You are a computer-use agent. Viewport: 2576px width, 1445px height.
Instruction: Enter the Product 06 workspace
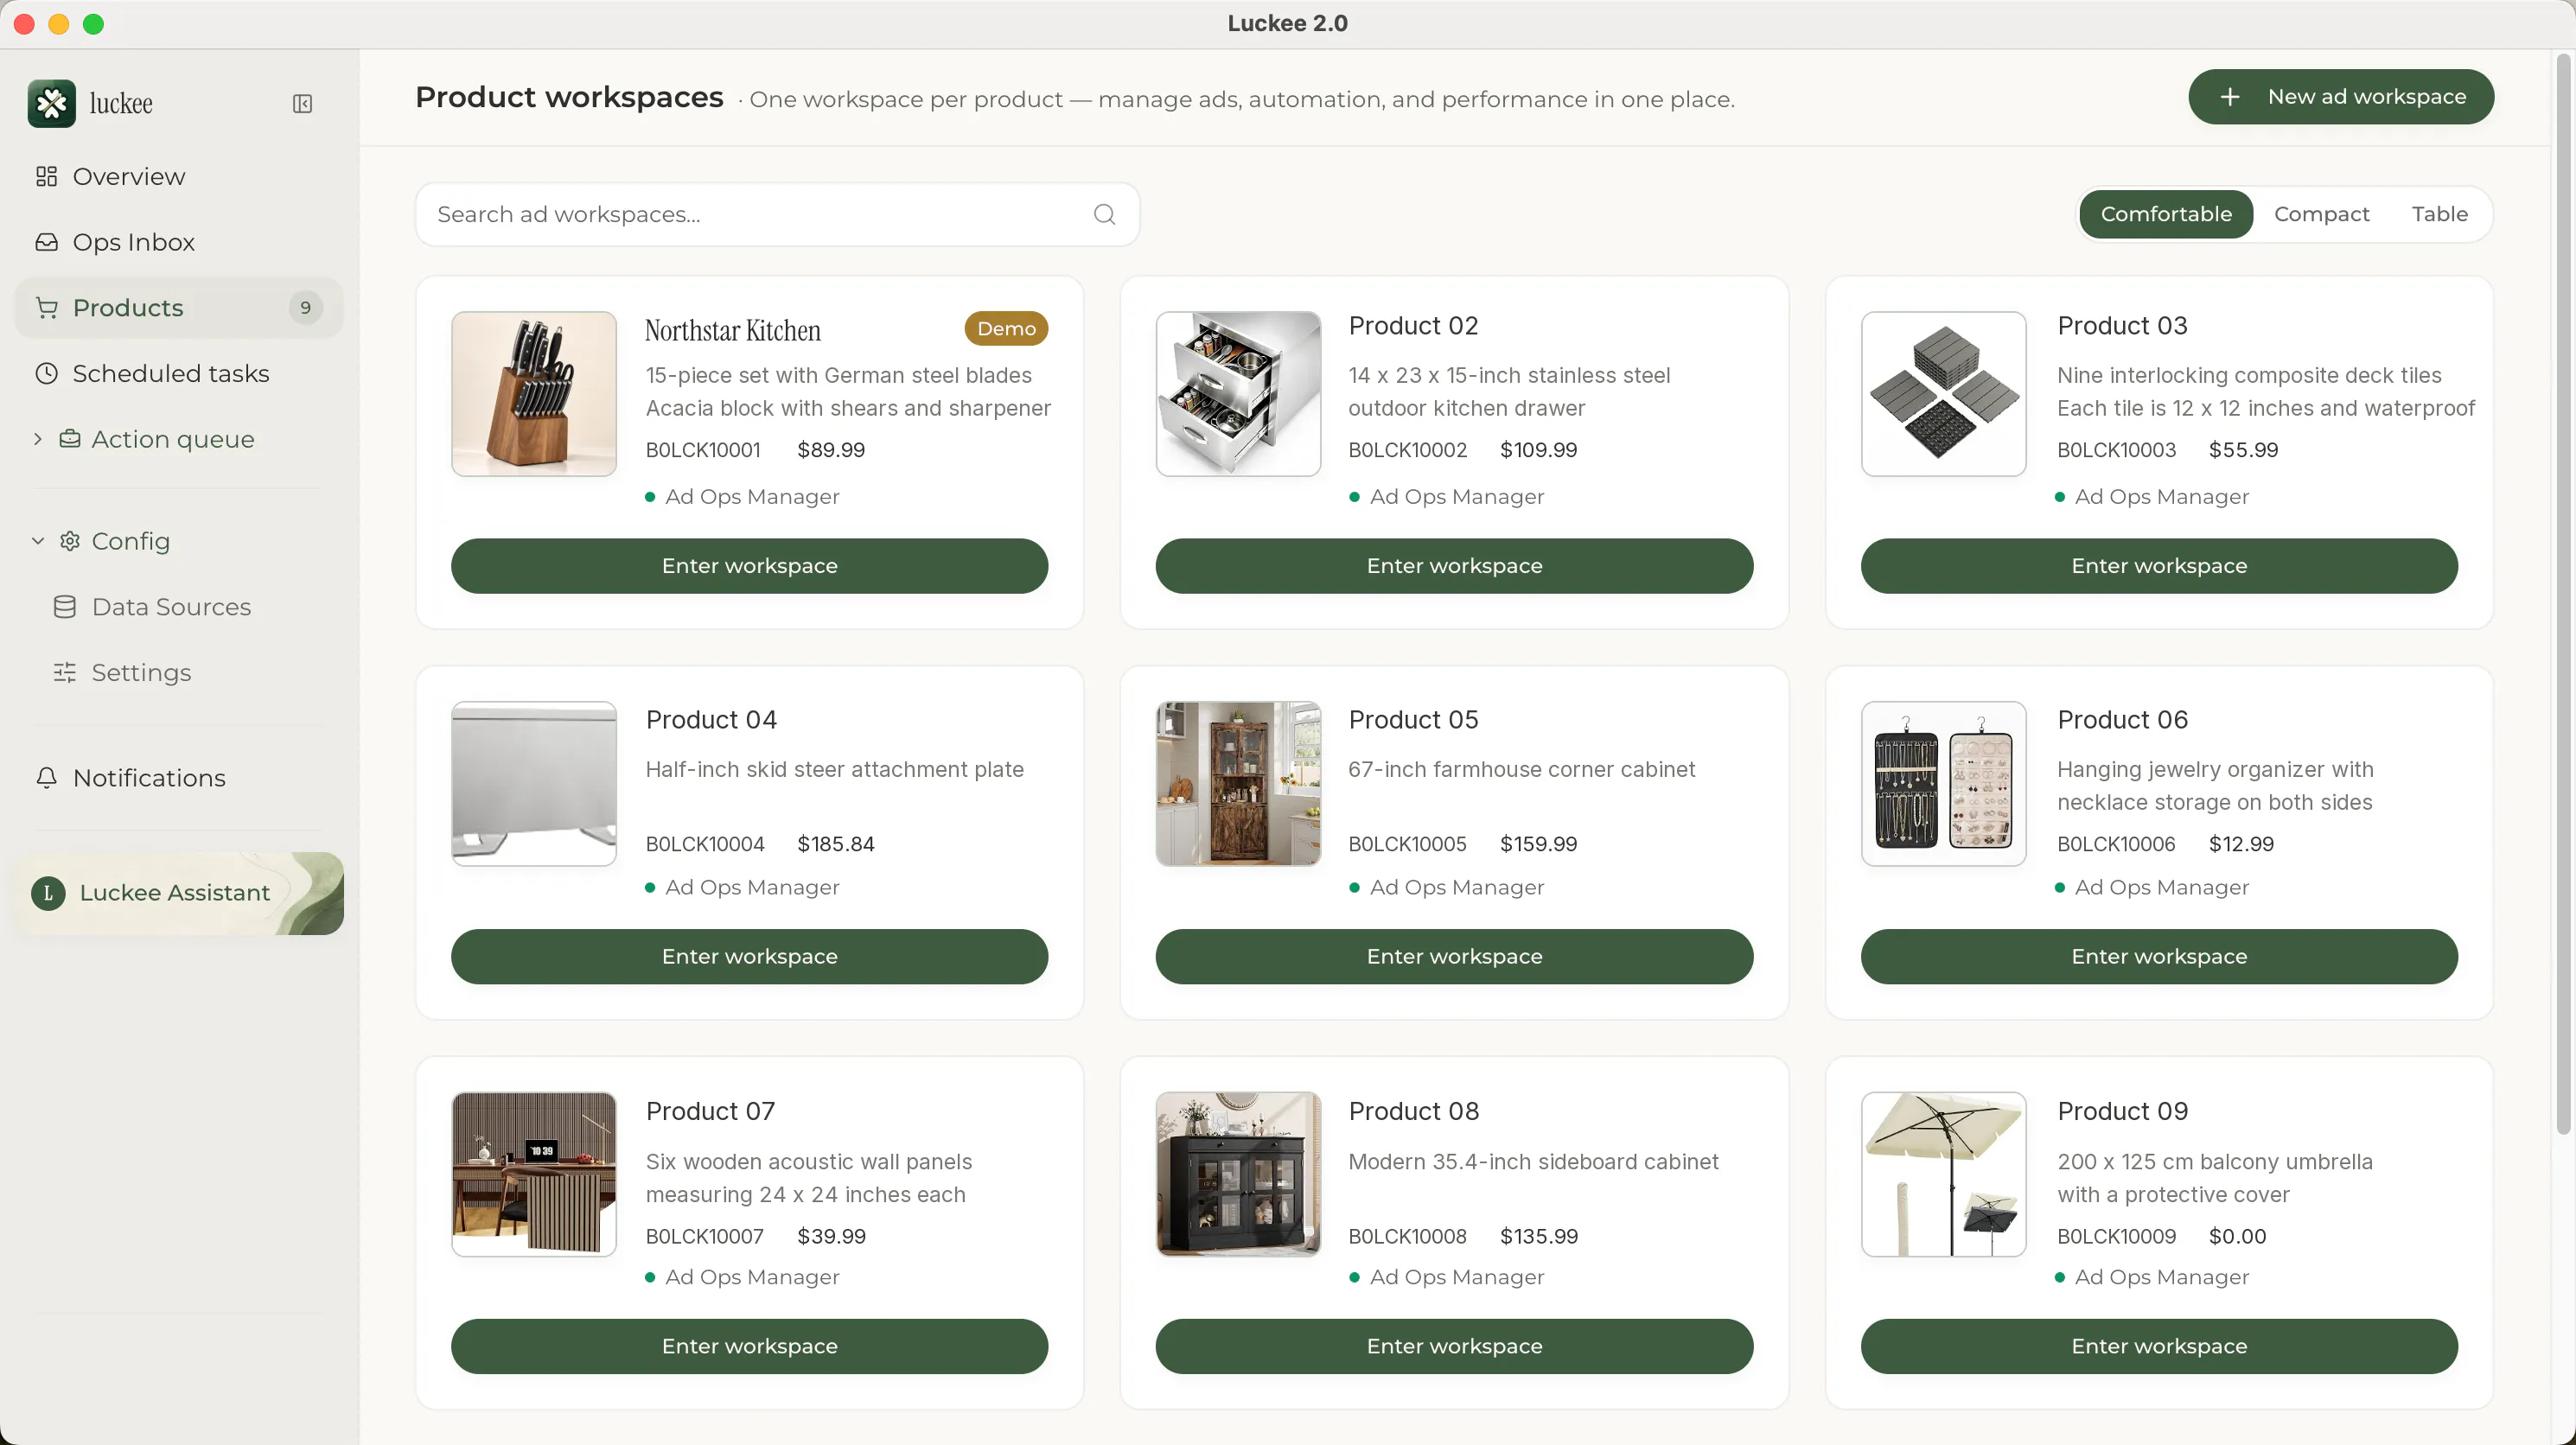(2159, 956)
